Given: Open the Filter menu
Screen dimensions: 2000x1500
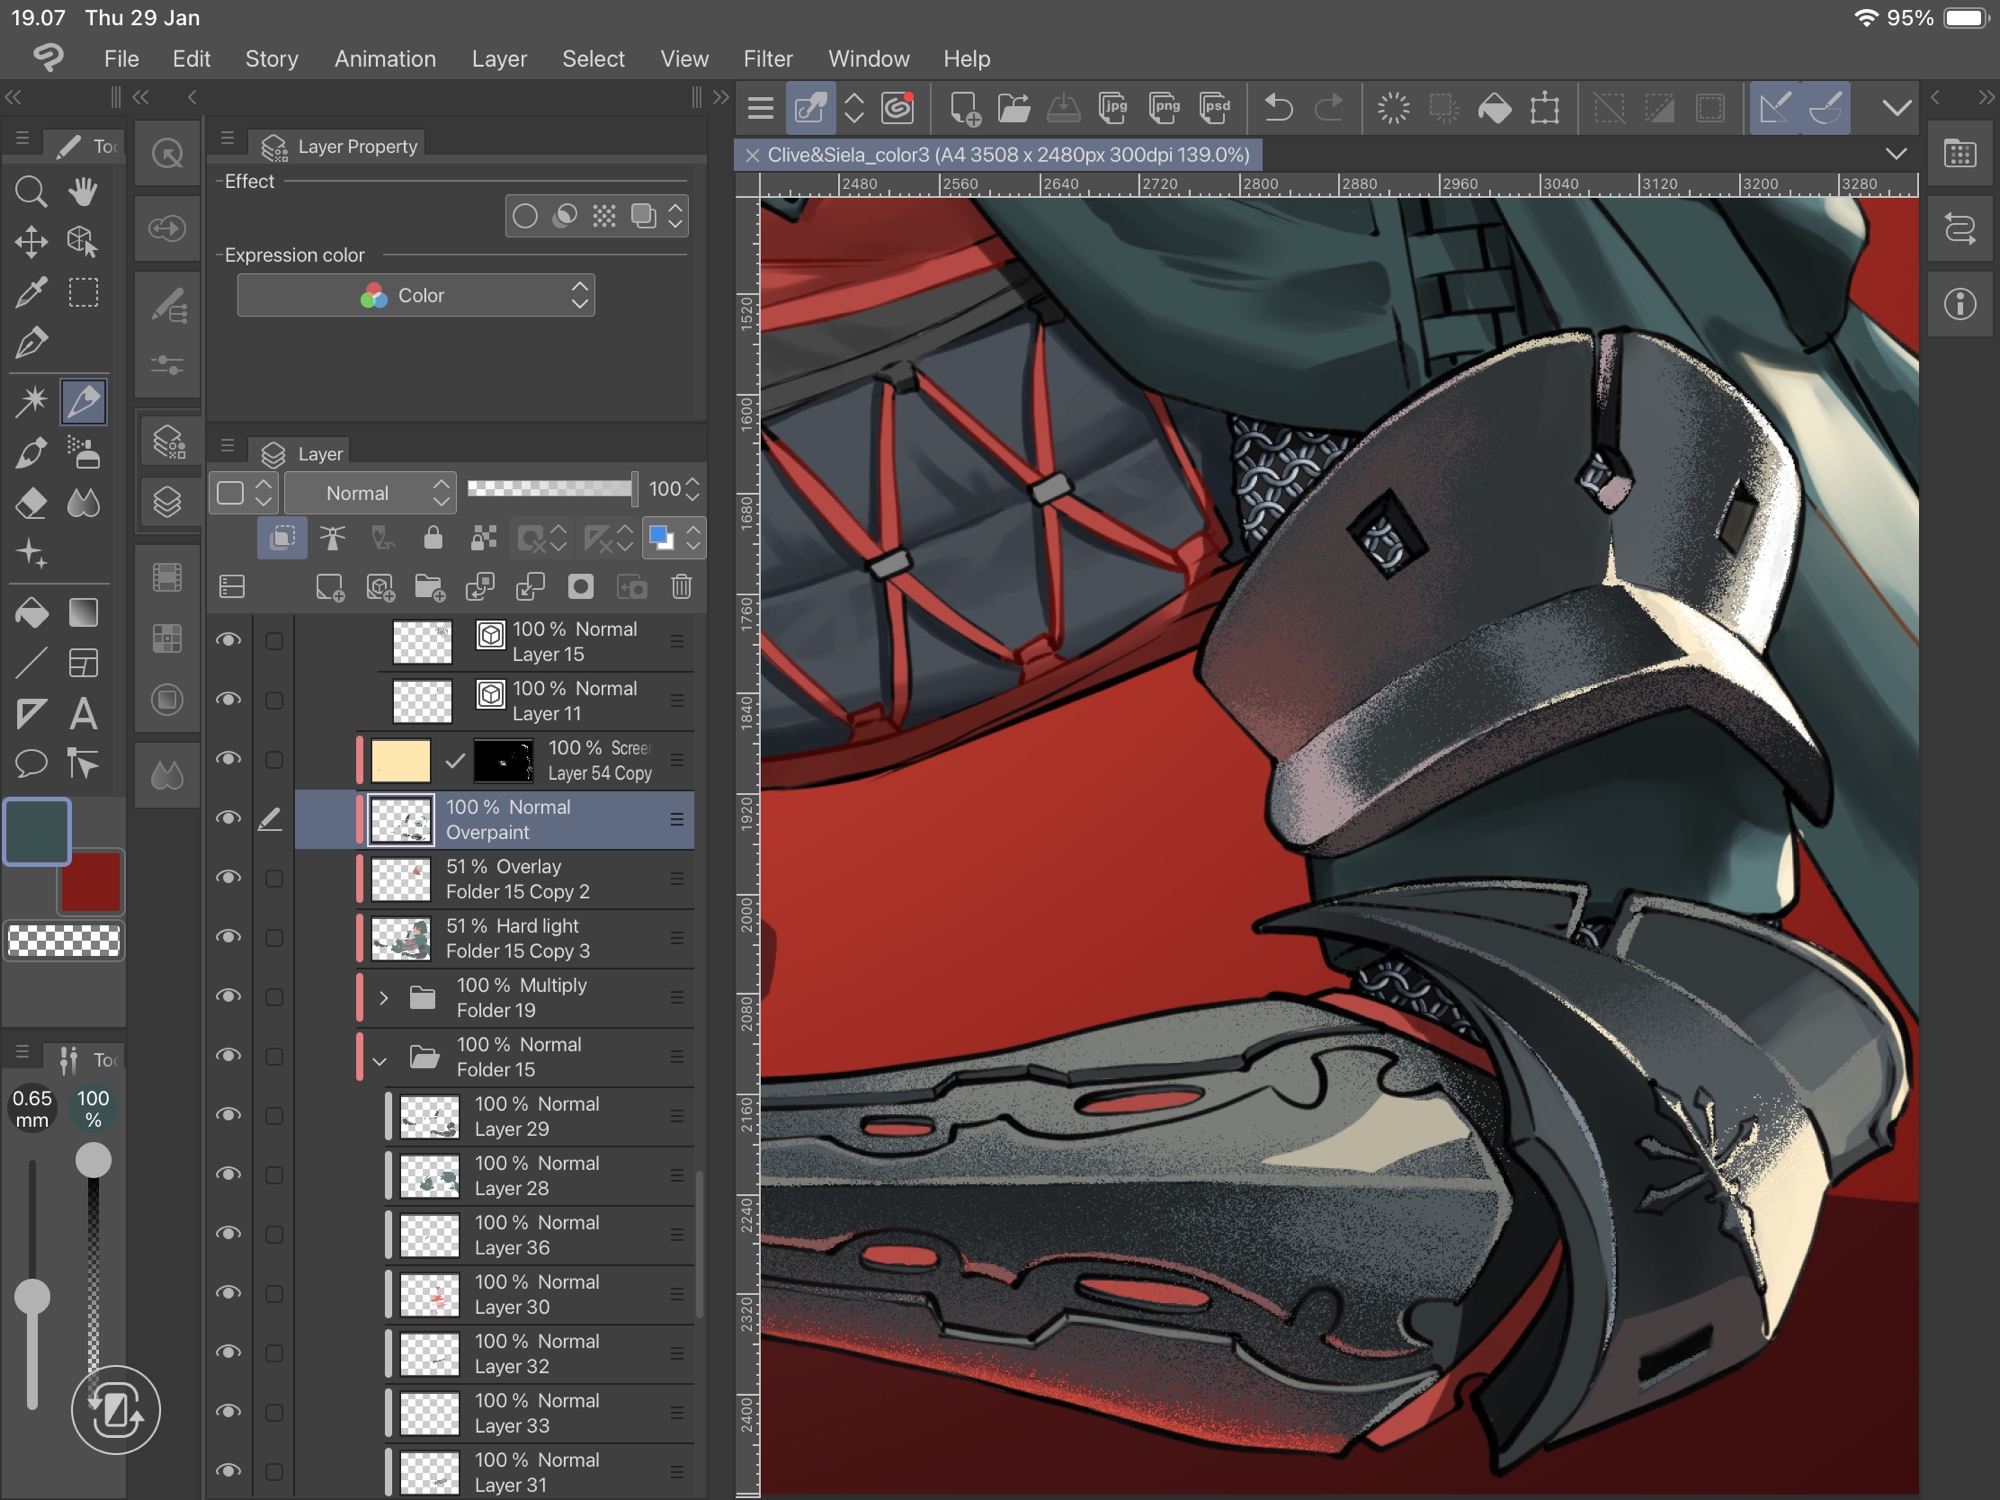Looking at the screenshot, I should pos(767,59).
